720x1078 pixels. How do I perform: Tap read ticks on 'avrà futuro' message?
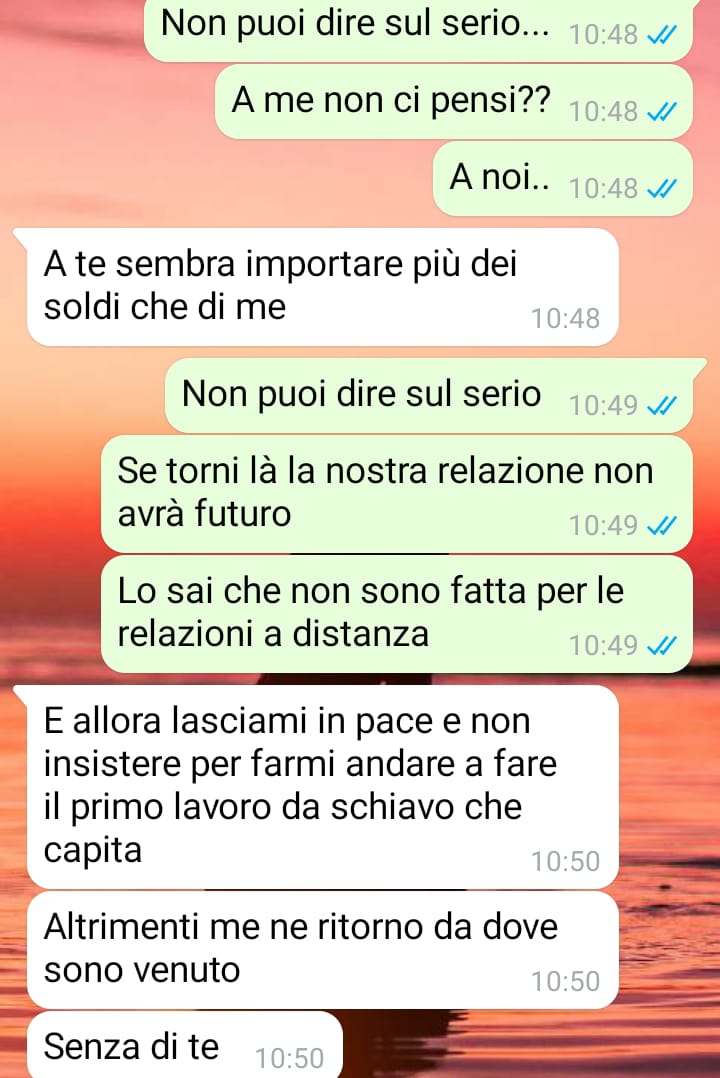tap(663, 526)
